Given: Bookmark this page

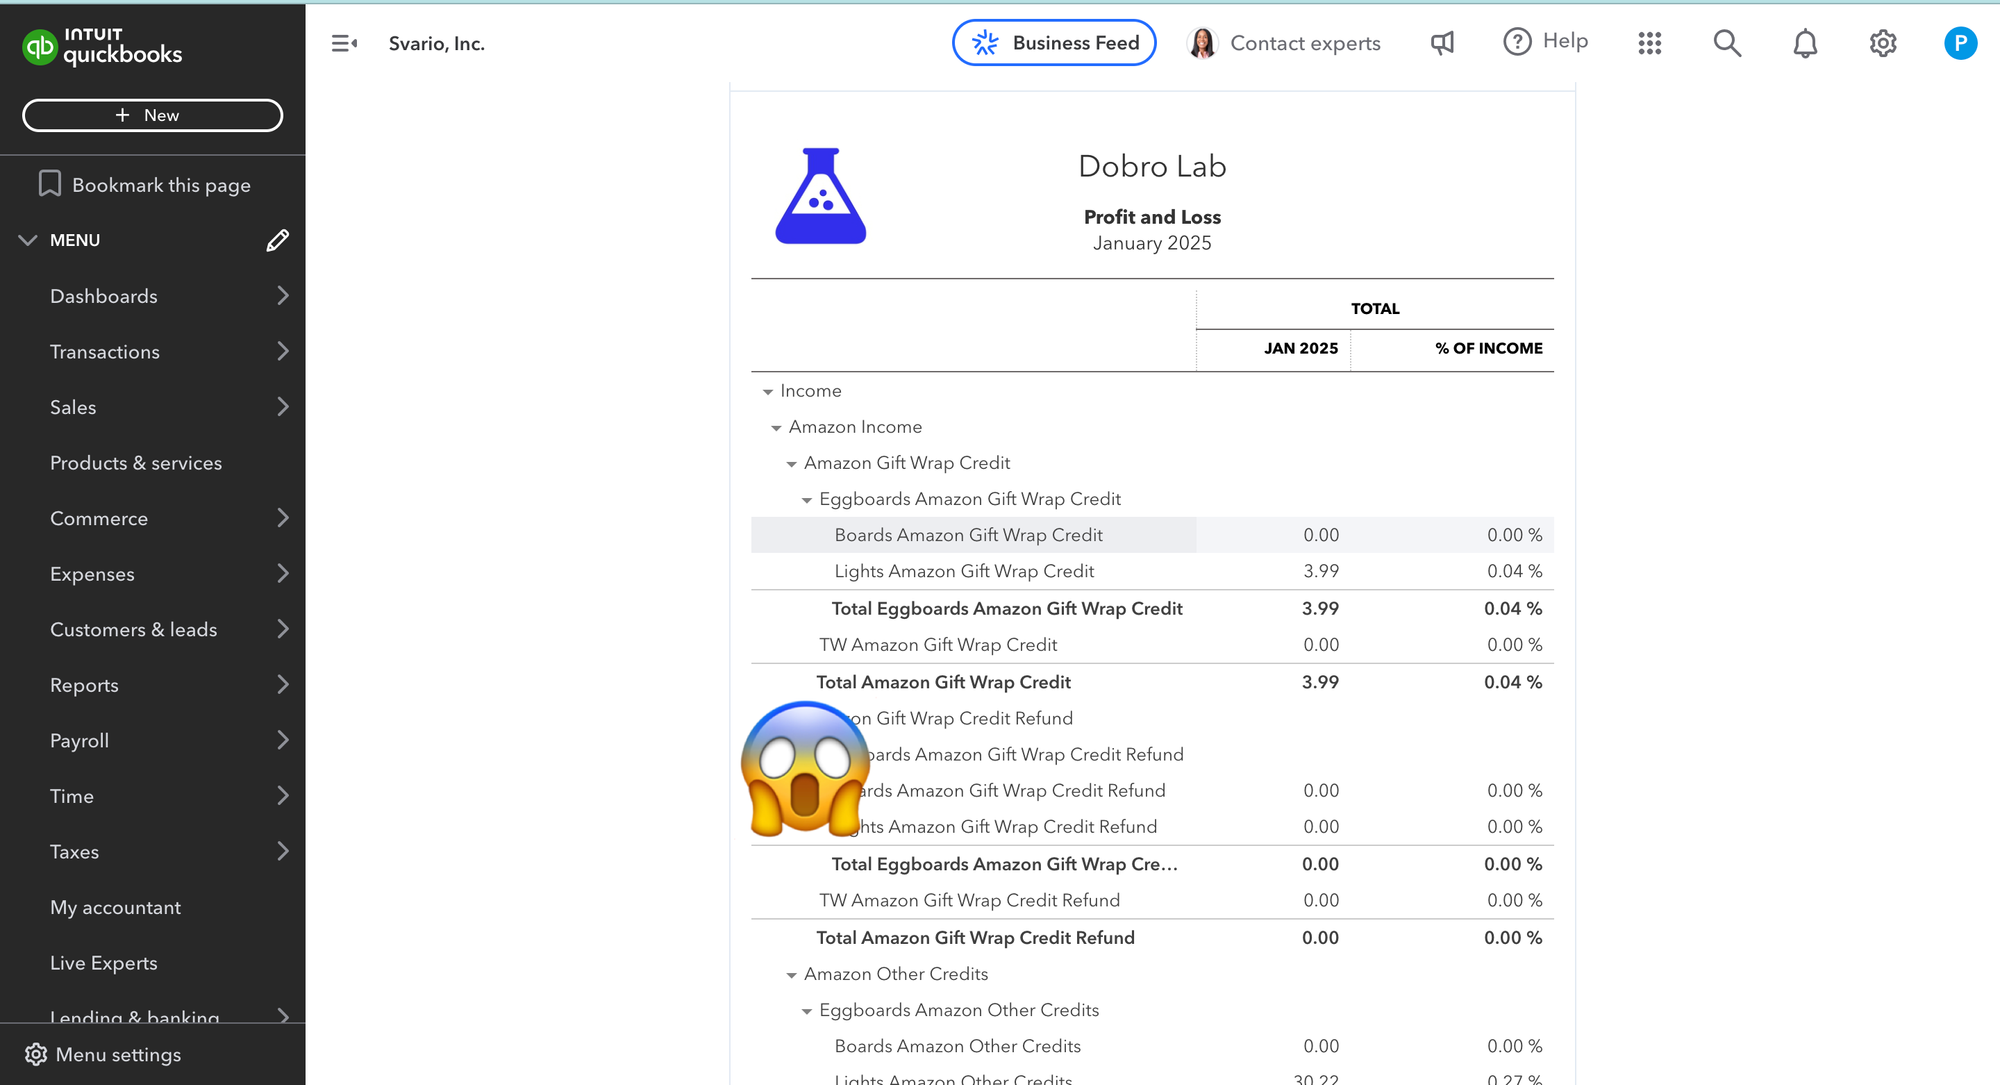Looking at the screenshot, I should [145, 185].
